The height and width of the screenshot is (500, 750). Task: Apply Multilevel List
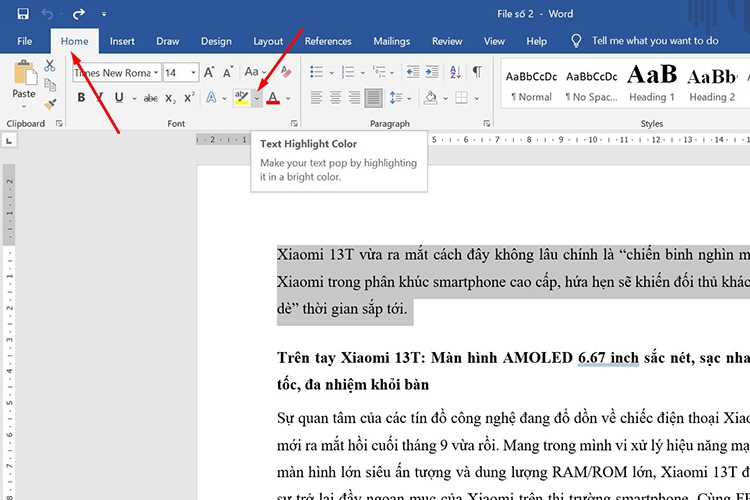tap(379, 72)
